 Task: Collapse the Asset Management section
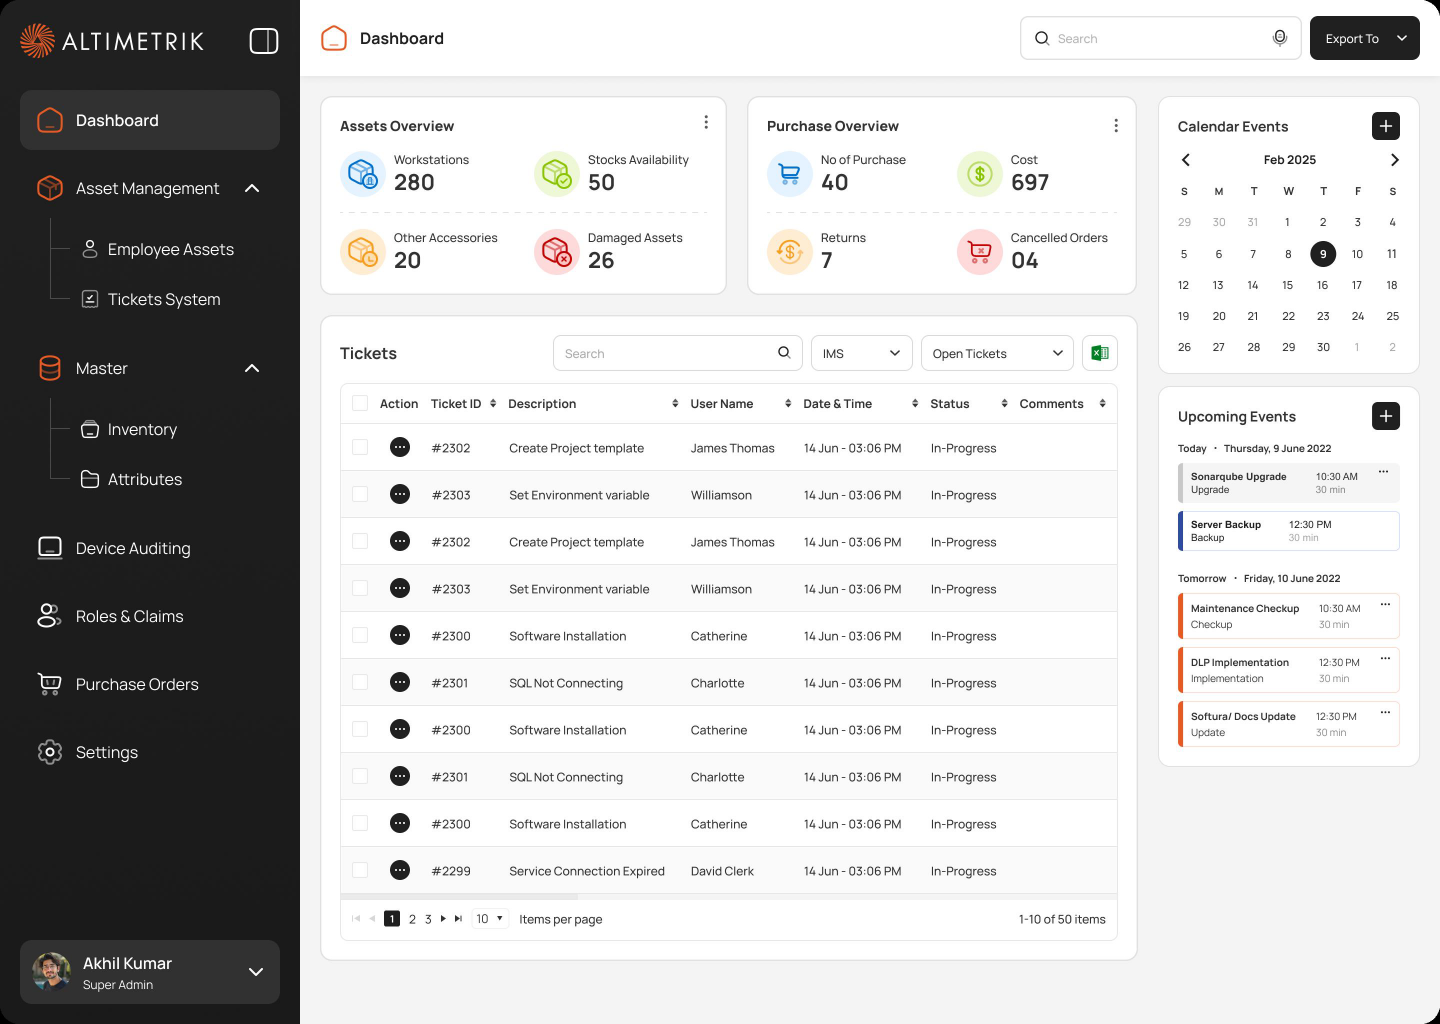pyautogui.click(x=252, y=188)
